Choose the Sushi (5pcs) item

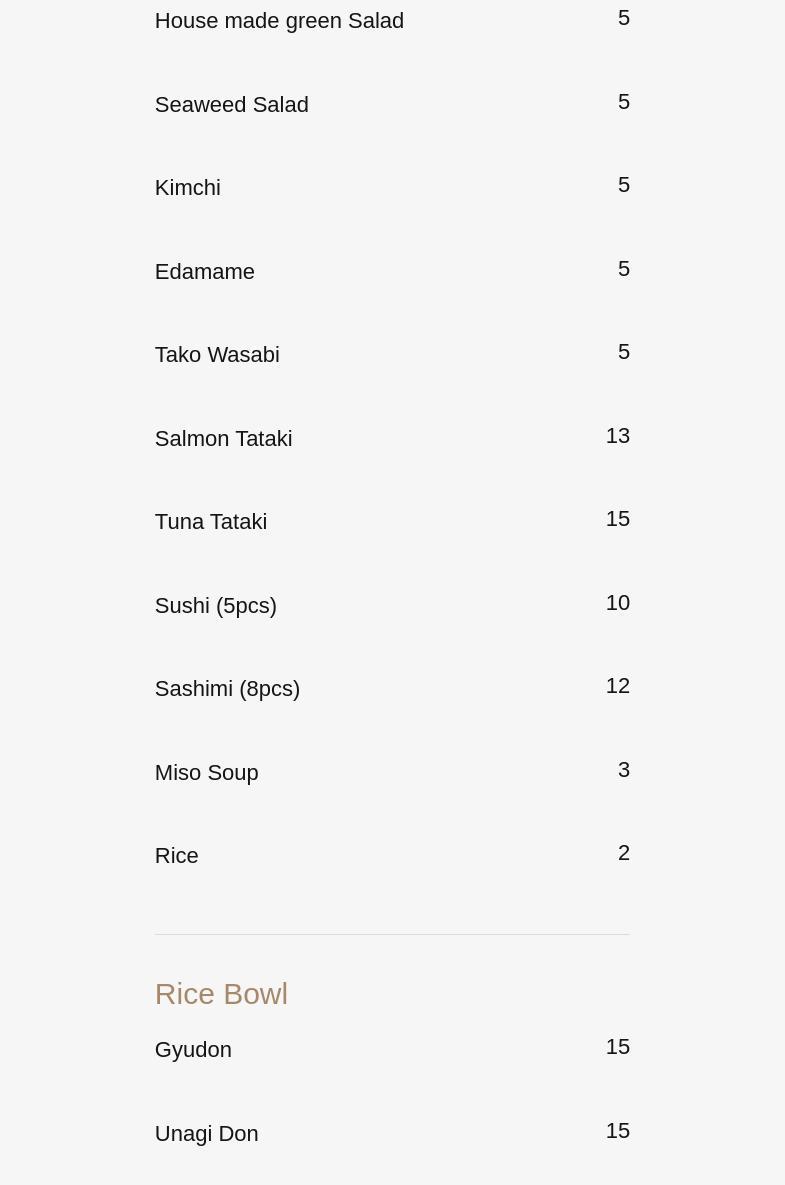pyautogui.click(x=215, y=606)
